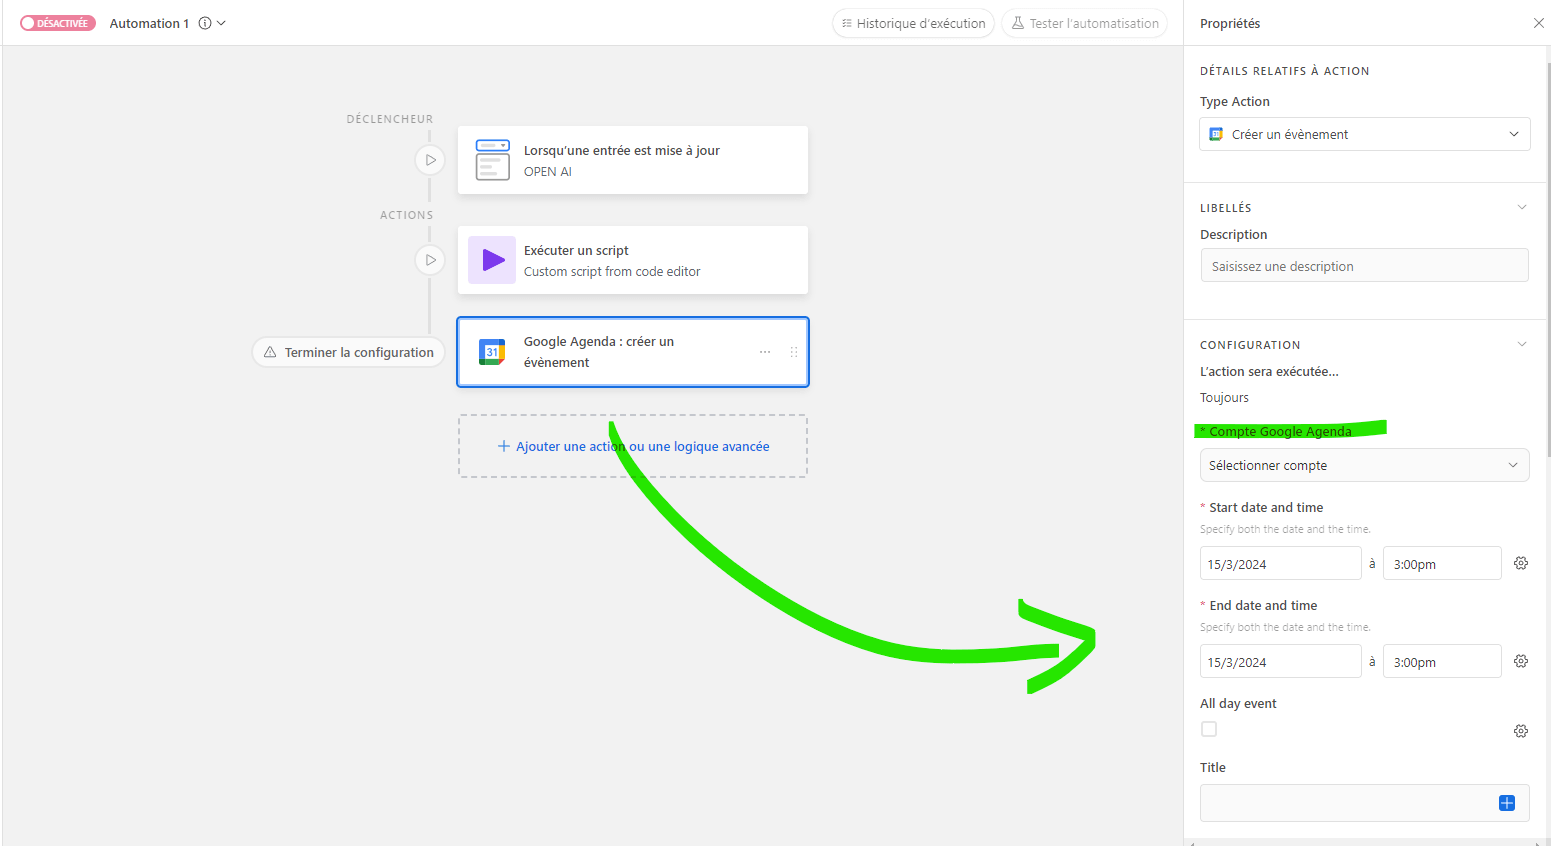Open the Sélectionner compte dropdown
This screenshot has height=846, width=1551.
pyautogui.click(x=1364, y=465)
